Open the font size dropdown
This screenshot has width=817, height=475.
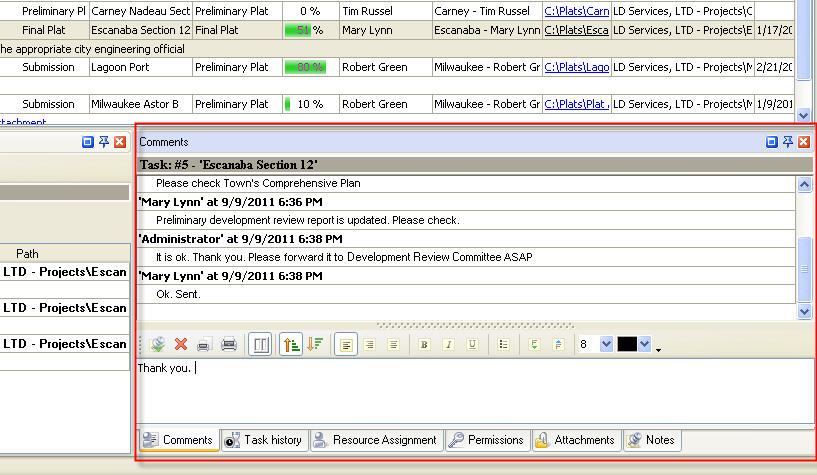click(606, 344)
